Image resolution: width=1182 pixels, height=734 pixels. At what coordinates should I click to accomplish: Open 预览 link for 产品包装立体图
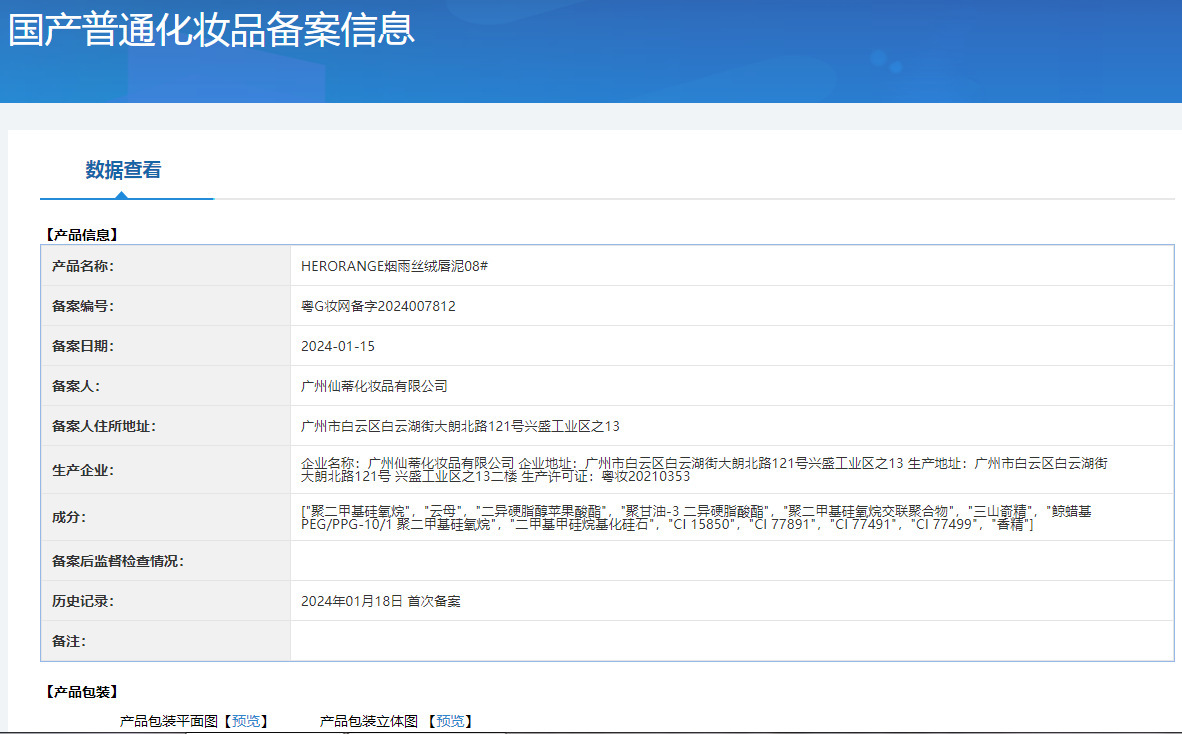point(450,721)
